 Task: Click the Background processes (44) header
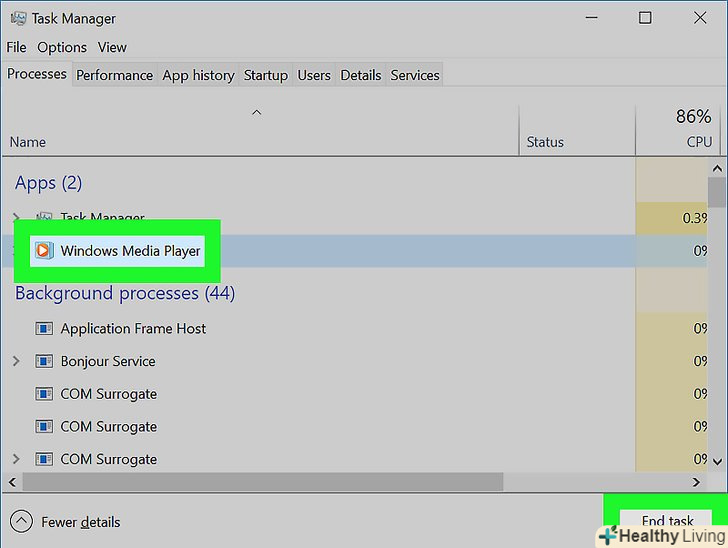pos(125,294)
